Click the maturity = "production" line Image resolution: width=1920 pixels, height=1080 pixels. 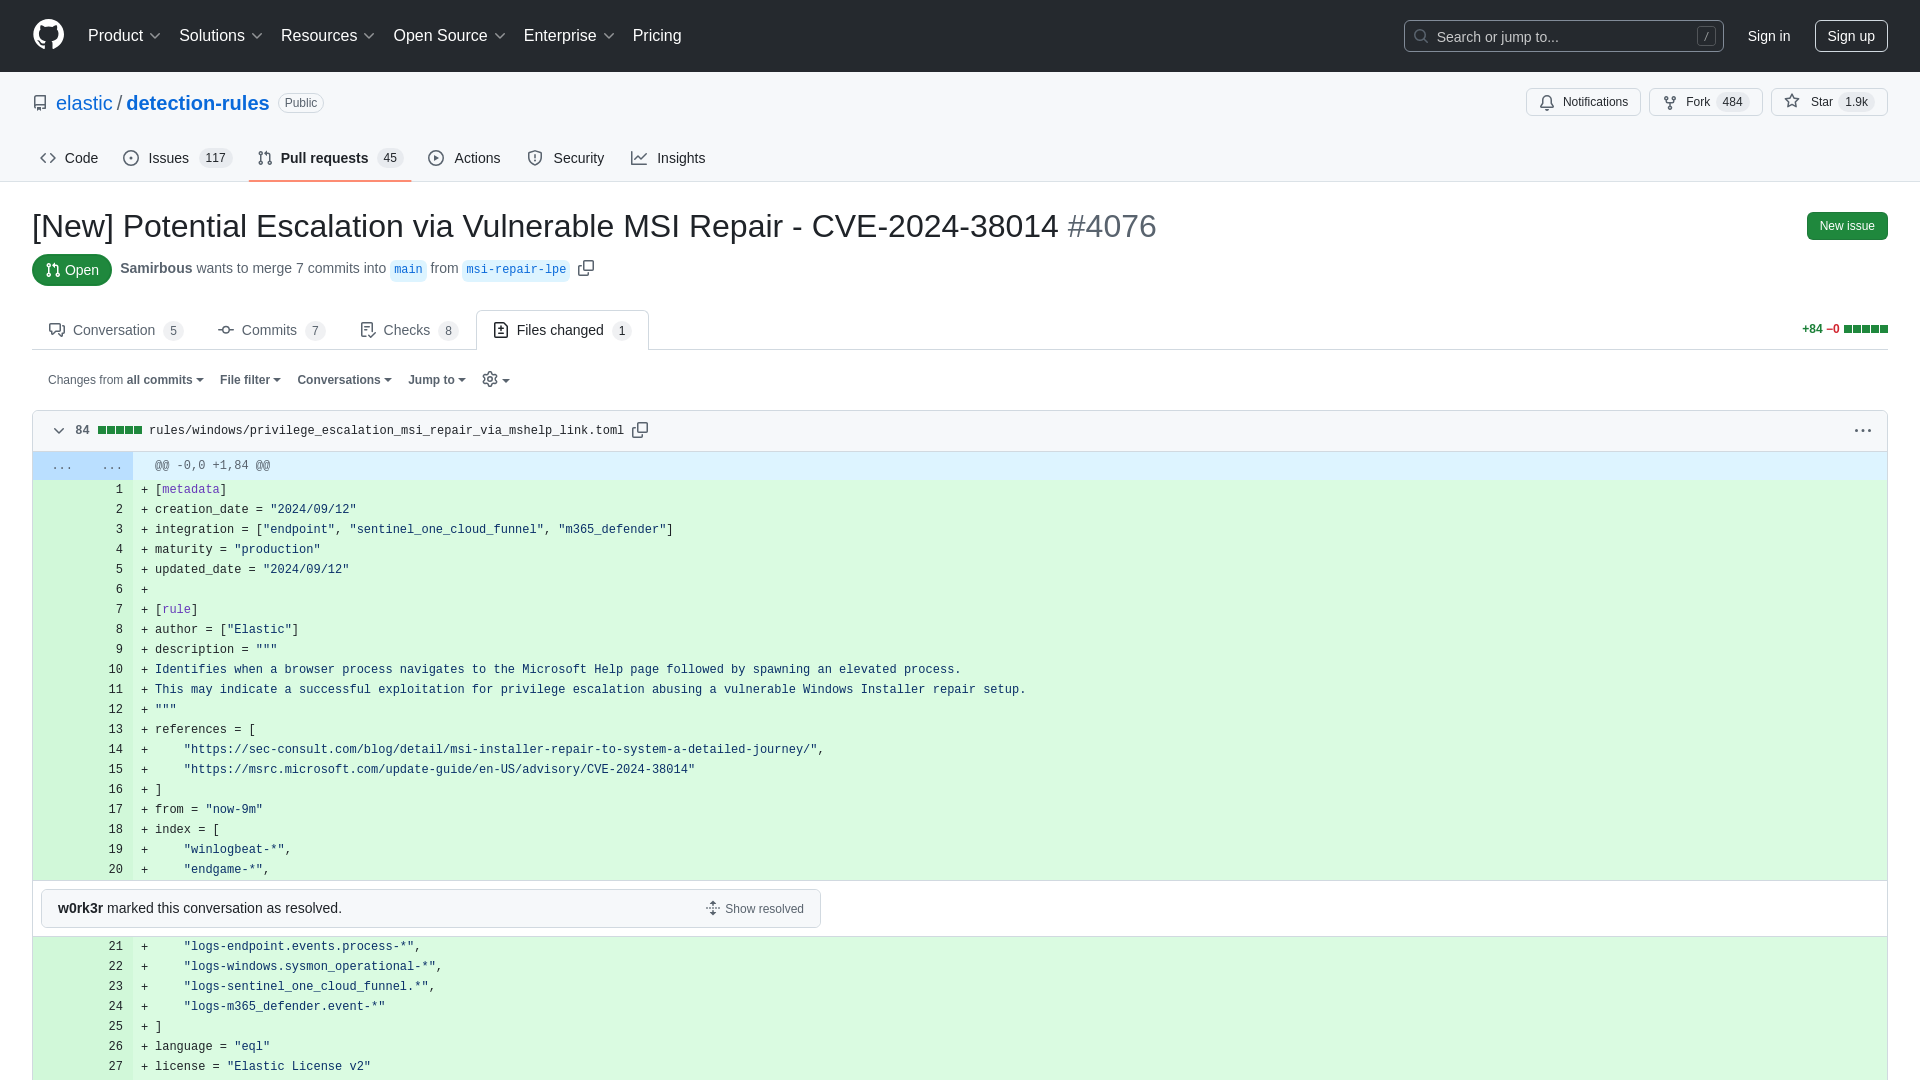tap(238, 550)
